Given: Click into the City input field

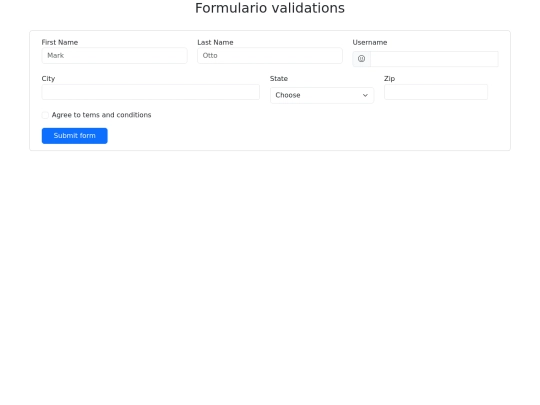Looking at the screenshot, I should [x=150, y=92].
